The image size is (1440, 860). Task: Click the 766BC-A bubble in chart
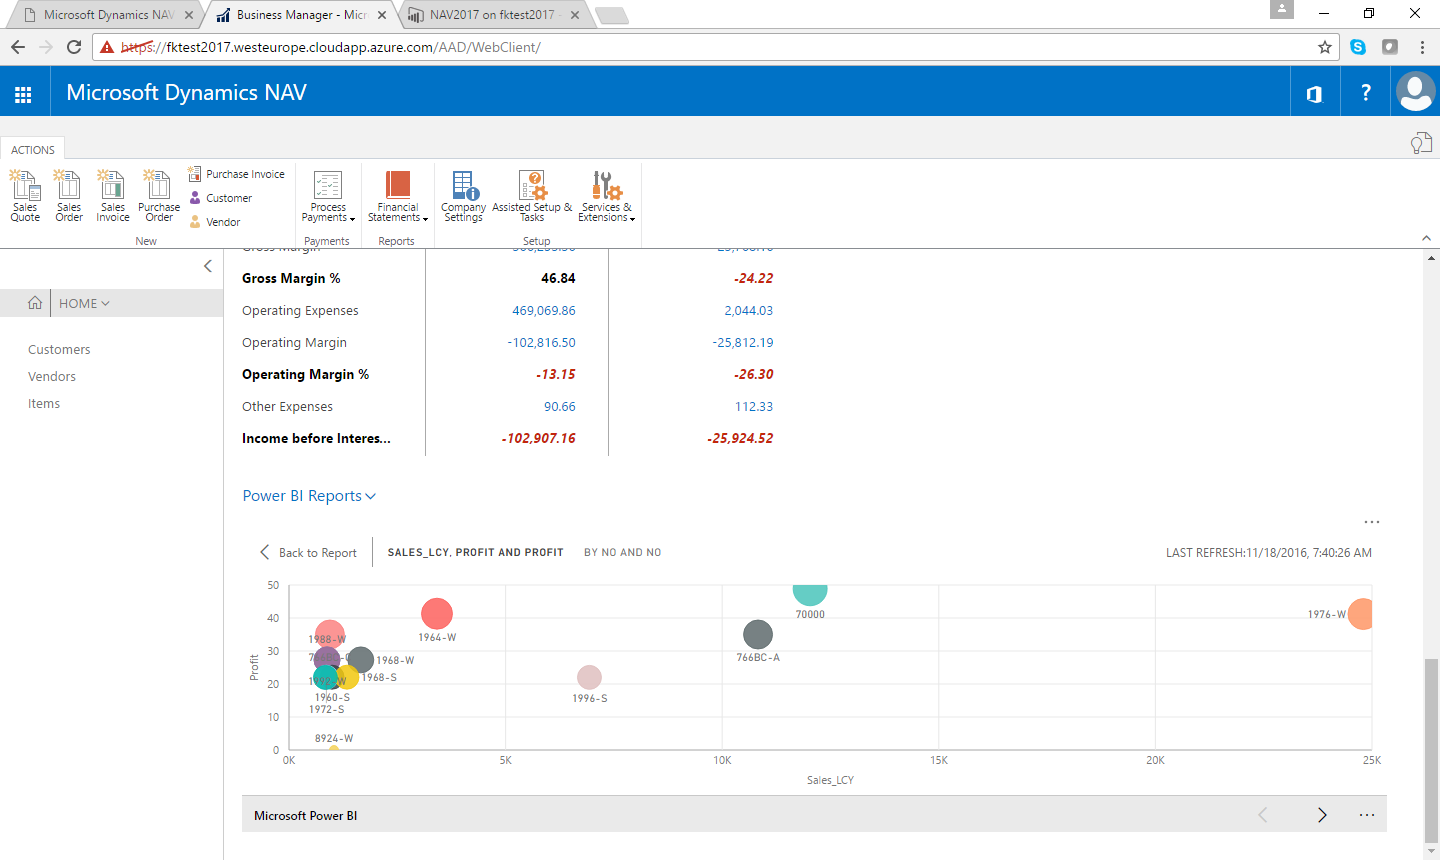click(x=758, y=634)
